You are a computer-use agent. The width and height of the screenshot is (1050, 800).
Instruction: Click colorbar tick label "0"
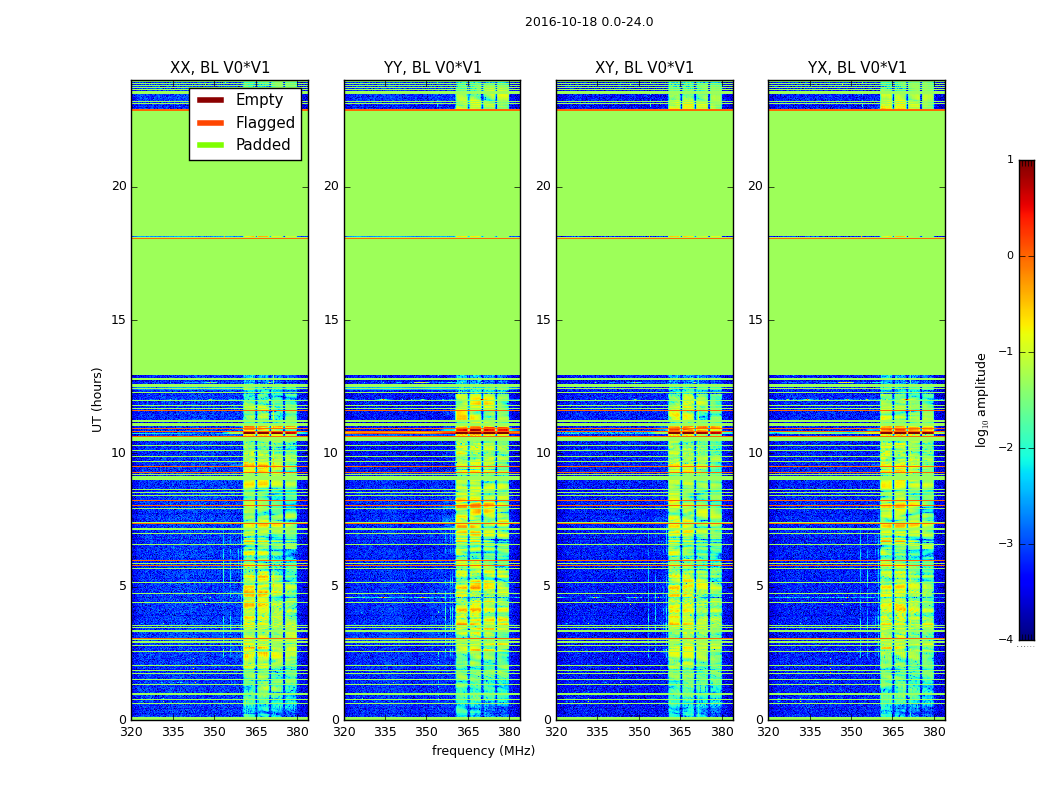pyautogui.click(x=1010, y=256)
